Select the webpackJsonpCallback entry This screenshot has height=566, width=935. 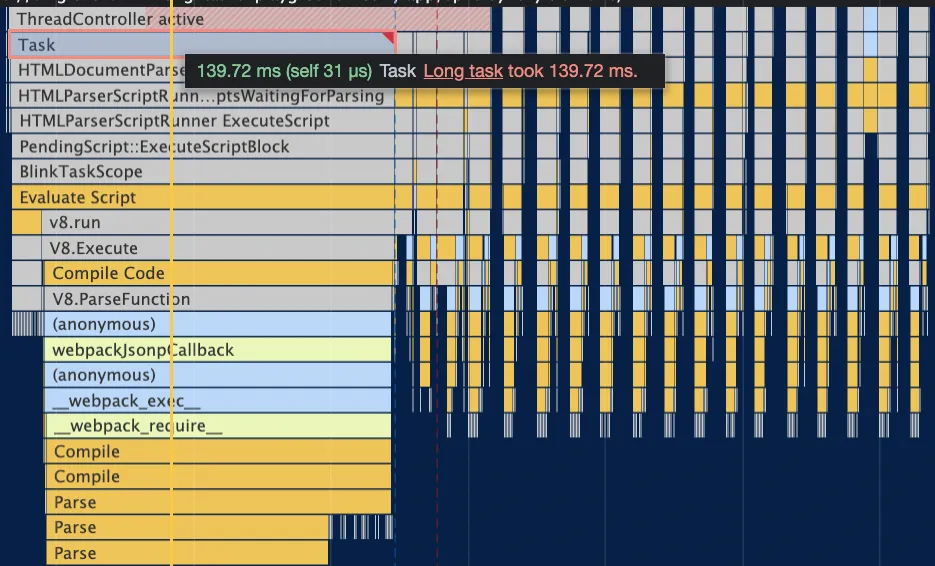click(x=218, y=350)
